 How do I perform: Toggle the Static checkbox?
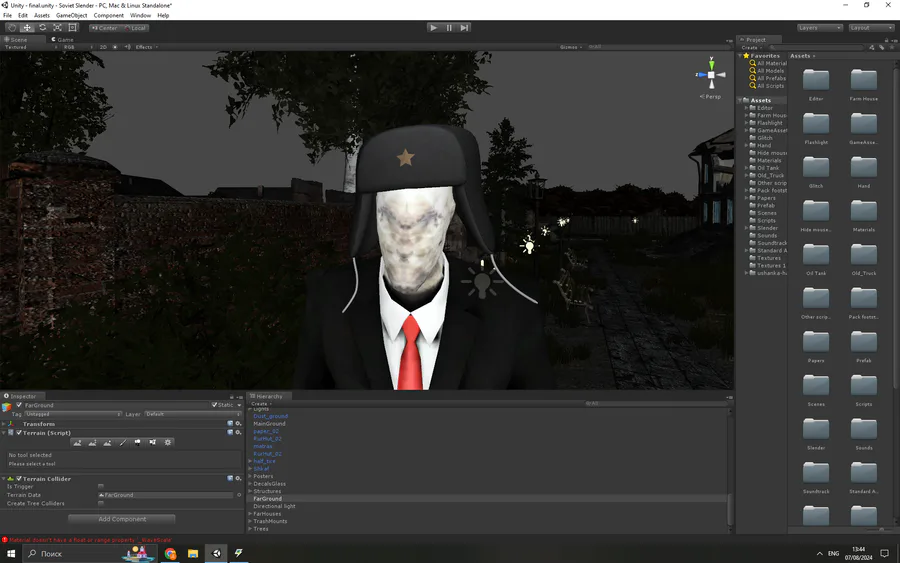tap(215, 405)
